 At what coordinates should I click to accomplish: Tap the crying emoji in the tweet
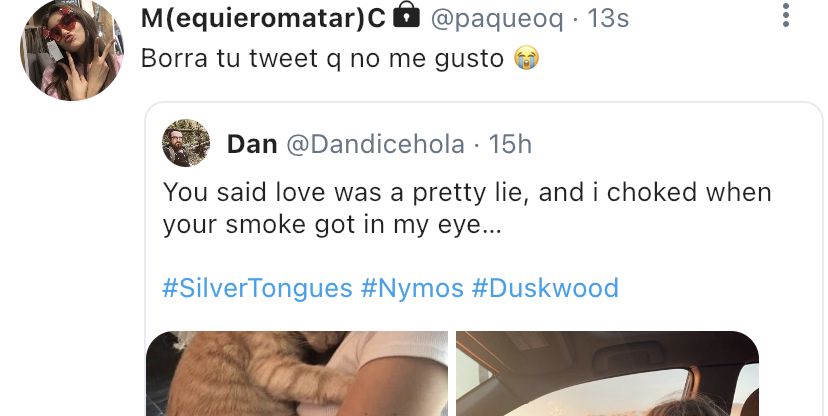point(526,58)
